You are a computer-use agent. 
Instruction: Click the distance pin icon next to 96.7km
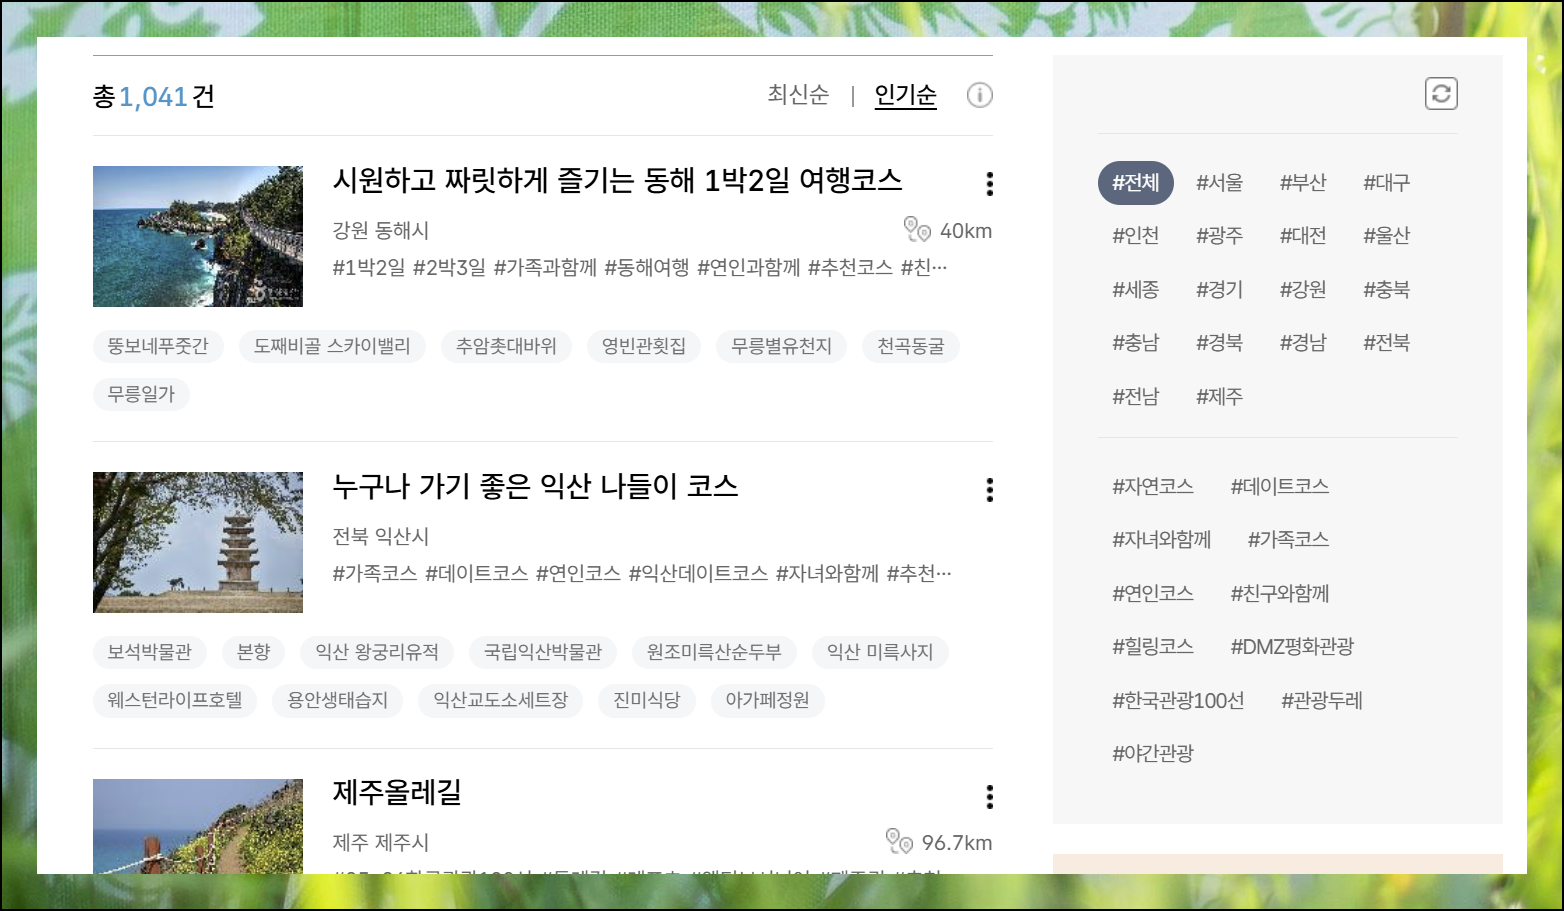[899, 842]
